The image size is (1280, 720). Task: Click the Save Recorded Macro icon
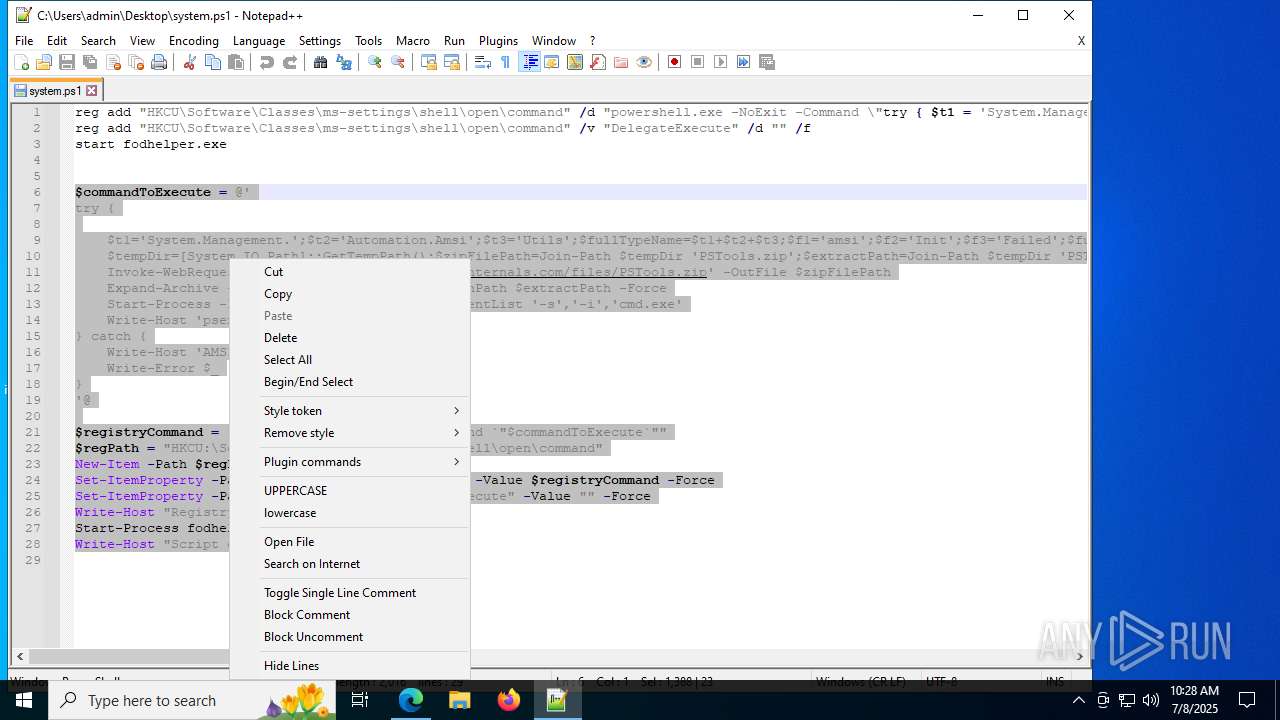[766, 62]
